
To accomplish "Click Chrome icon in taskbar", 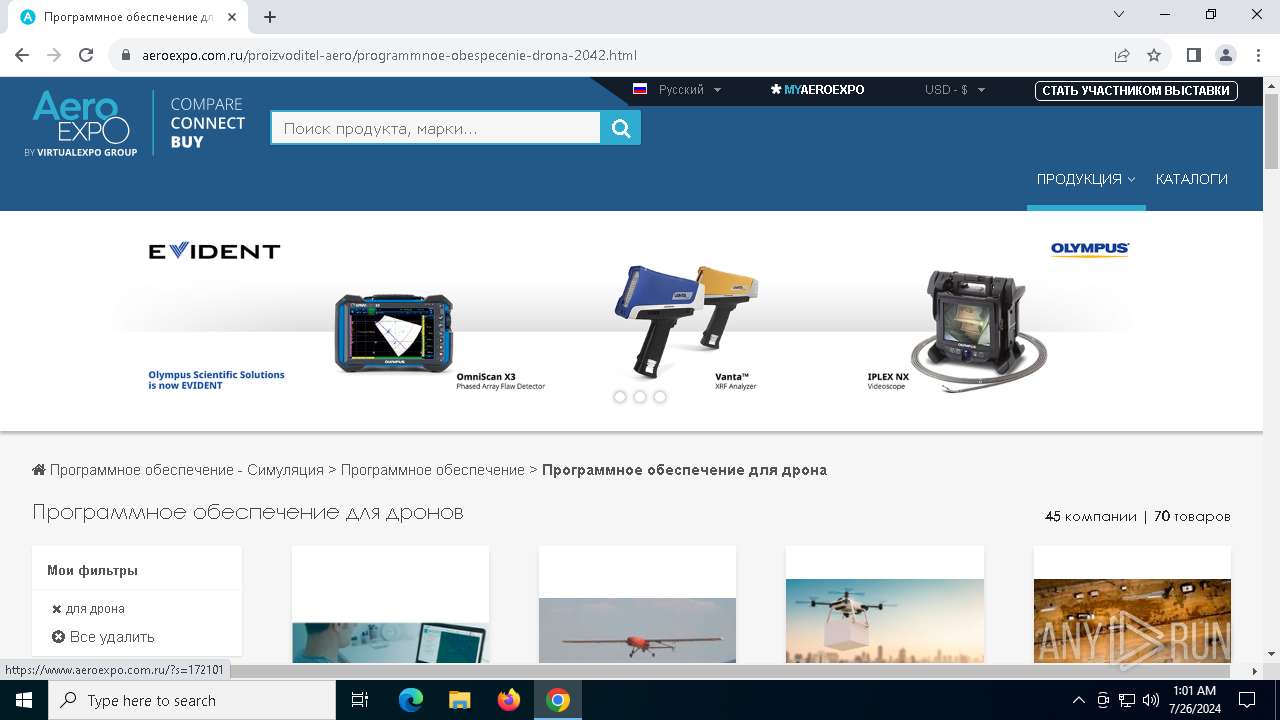I will point(558,700).
